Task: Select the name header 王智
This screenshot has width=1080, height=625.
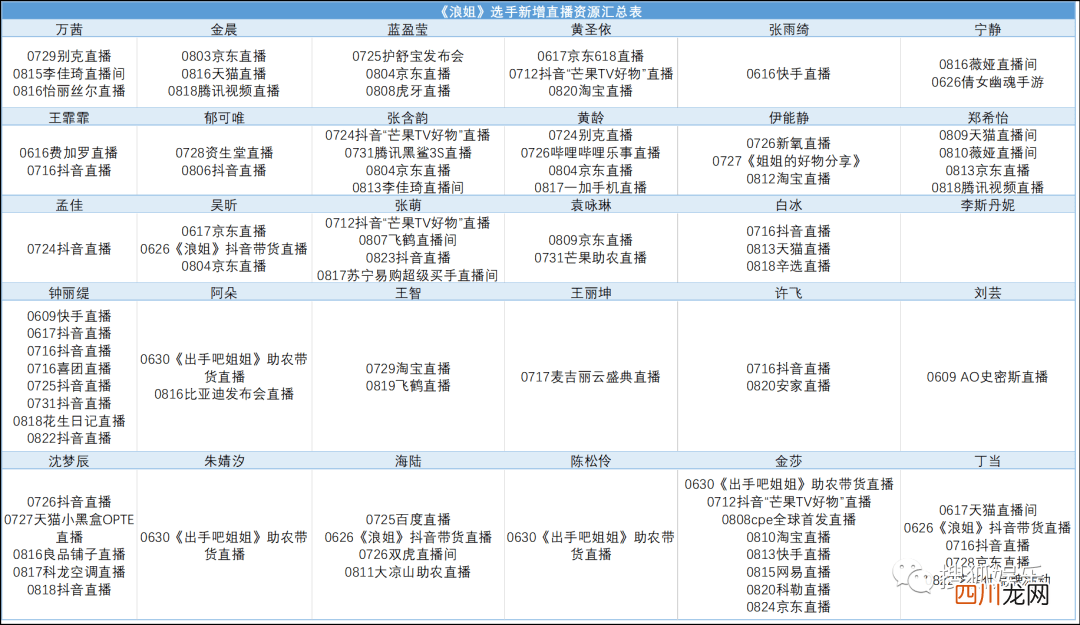Action: (x=408, y=293)
